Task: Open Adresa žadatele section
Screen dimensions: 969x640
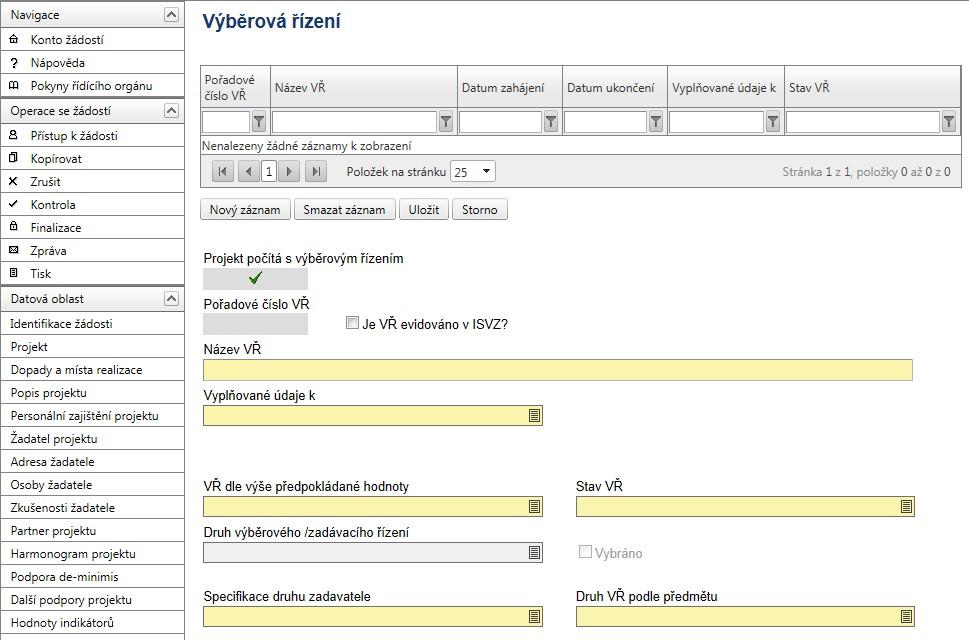Action: [x=92, y=461]
